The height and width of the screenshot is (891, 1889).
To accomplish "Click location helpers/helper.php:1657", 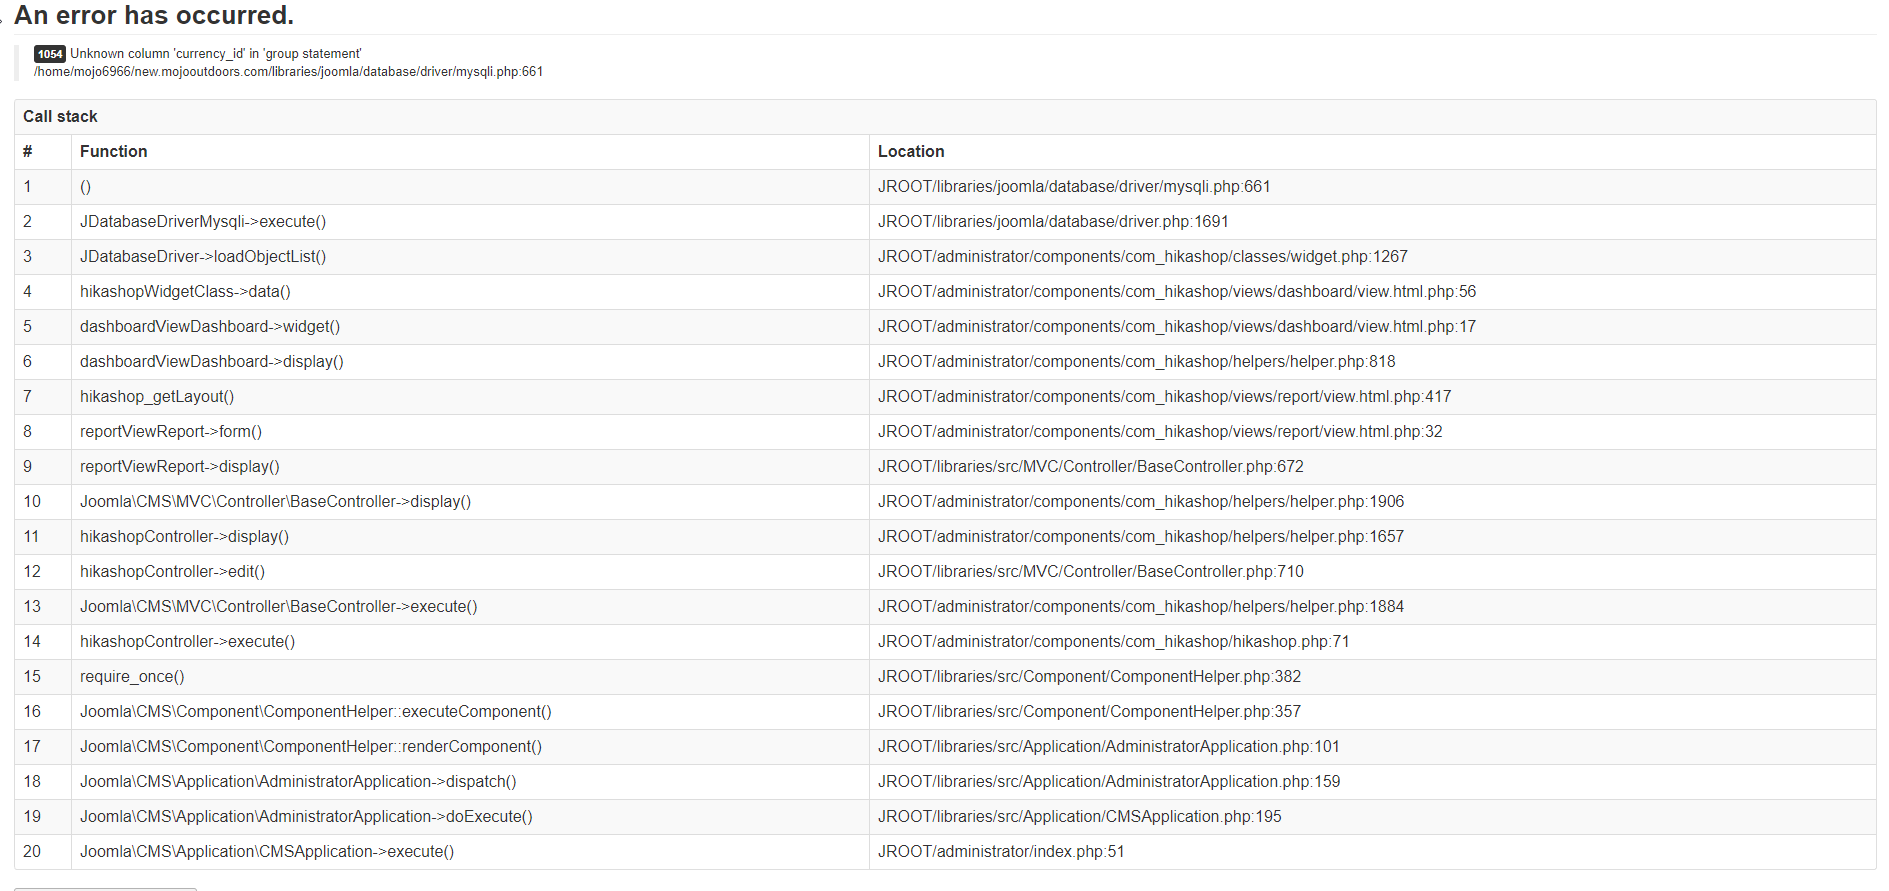I will (x=1141, y=537).
